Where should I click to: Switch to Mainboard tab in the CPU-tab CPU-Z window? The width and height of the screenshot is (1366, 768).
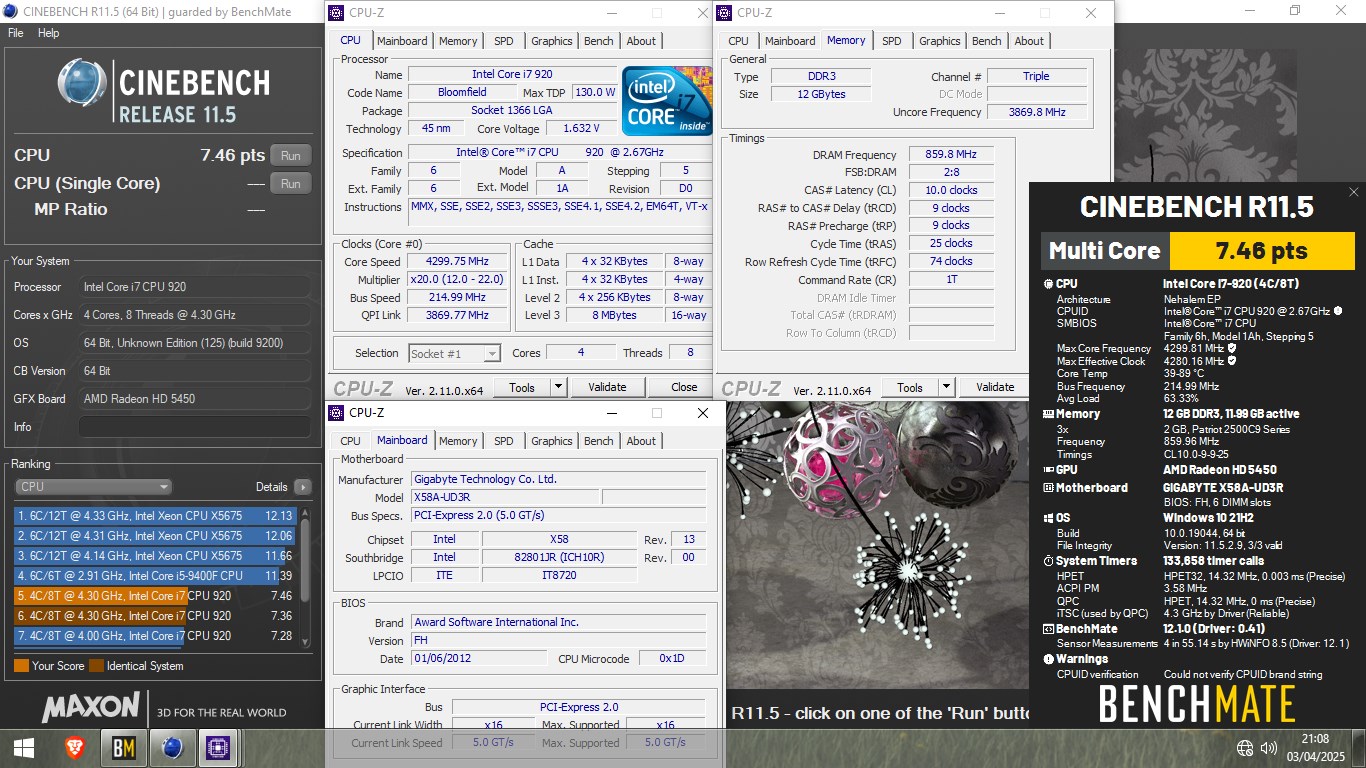tap(402, 41)
